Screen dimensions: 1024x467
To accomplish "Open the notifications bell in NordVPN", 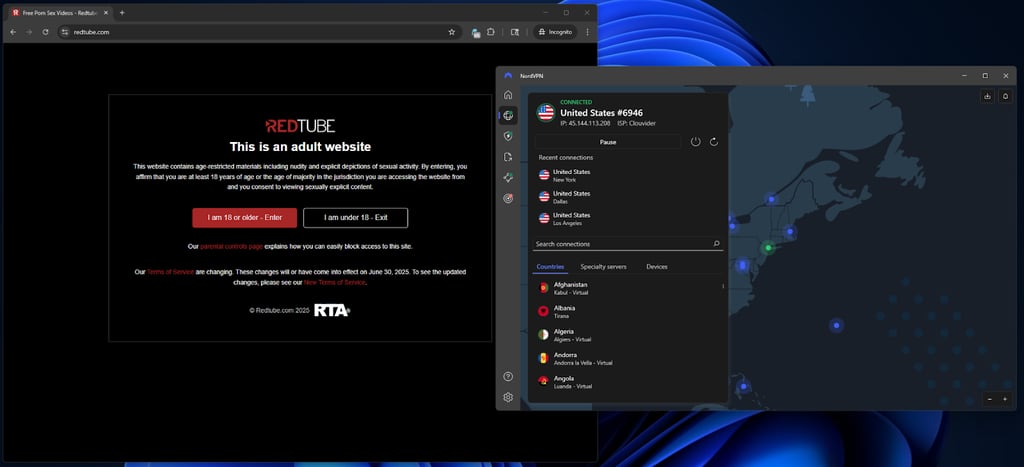I will click(x=1006, y=96).
